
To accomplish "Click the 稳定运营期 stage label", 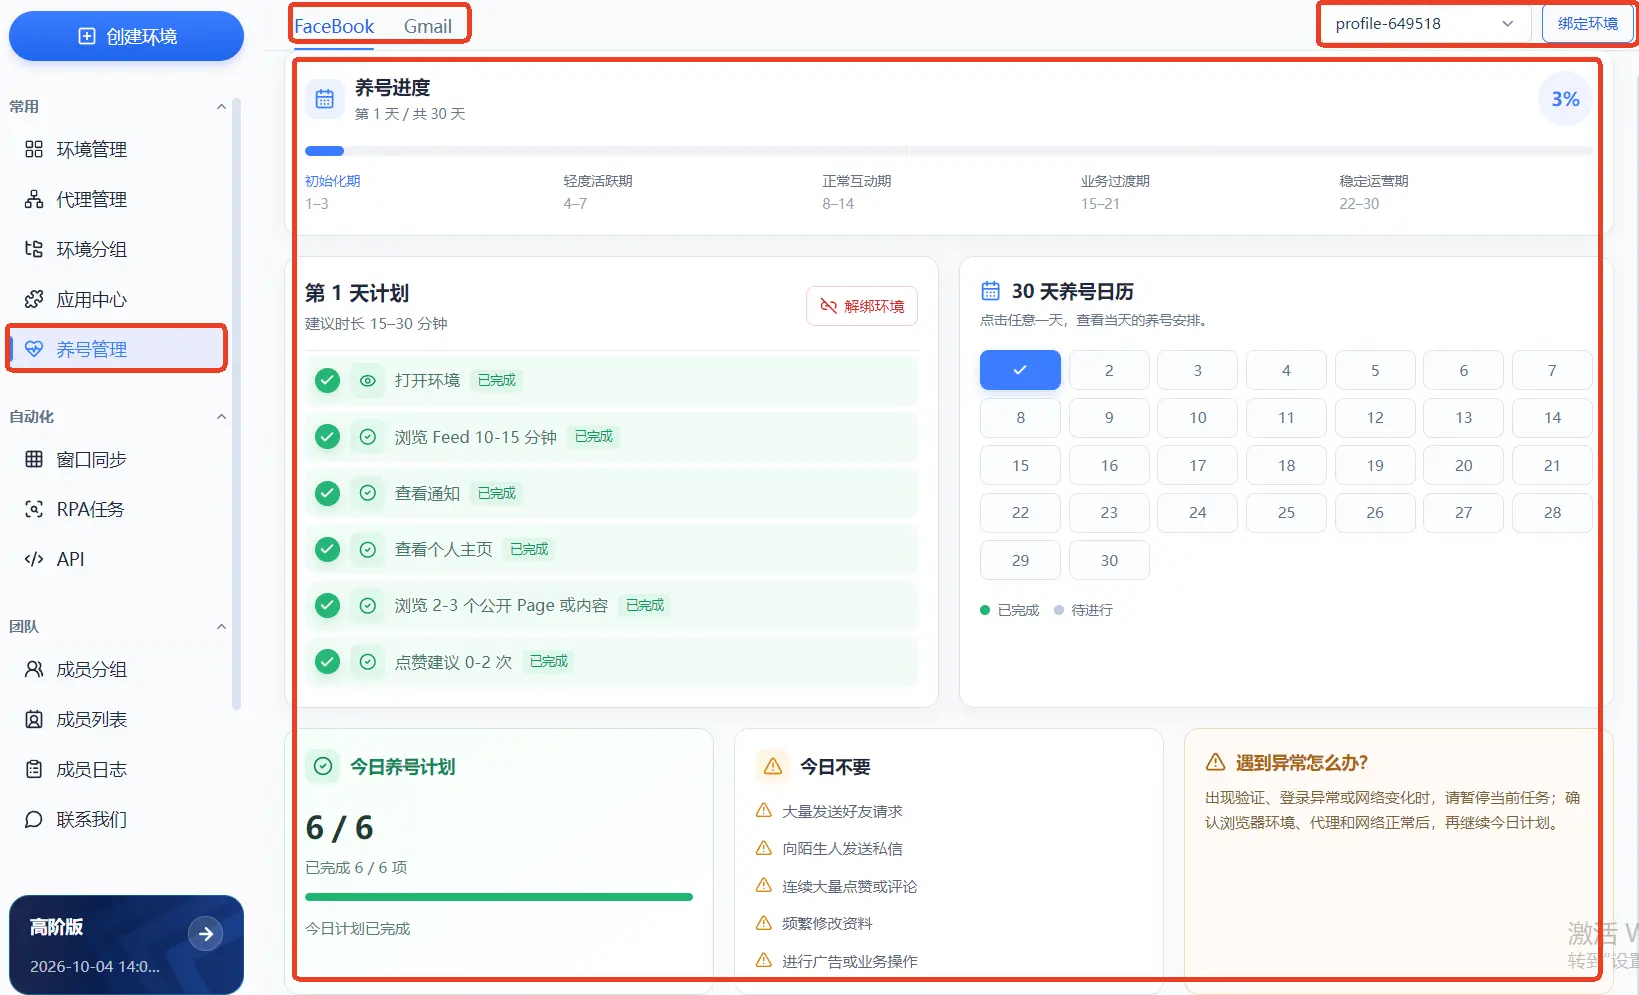I will [x=1374, y=181].
